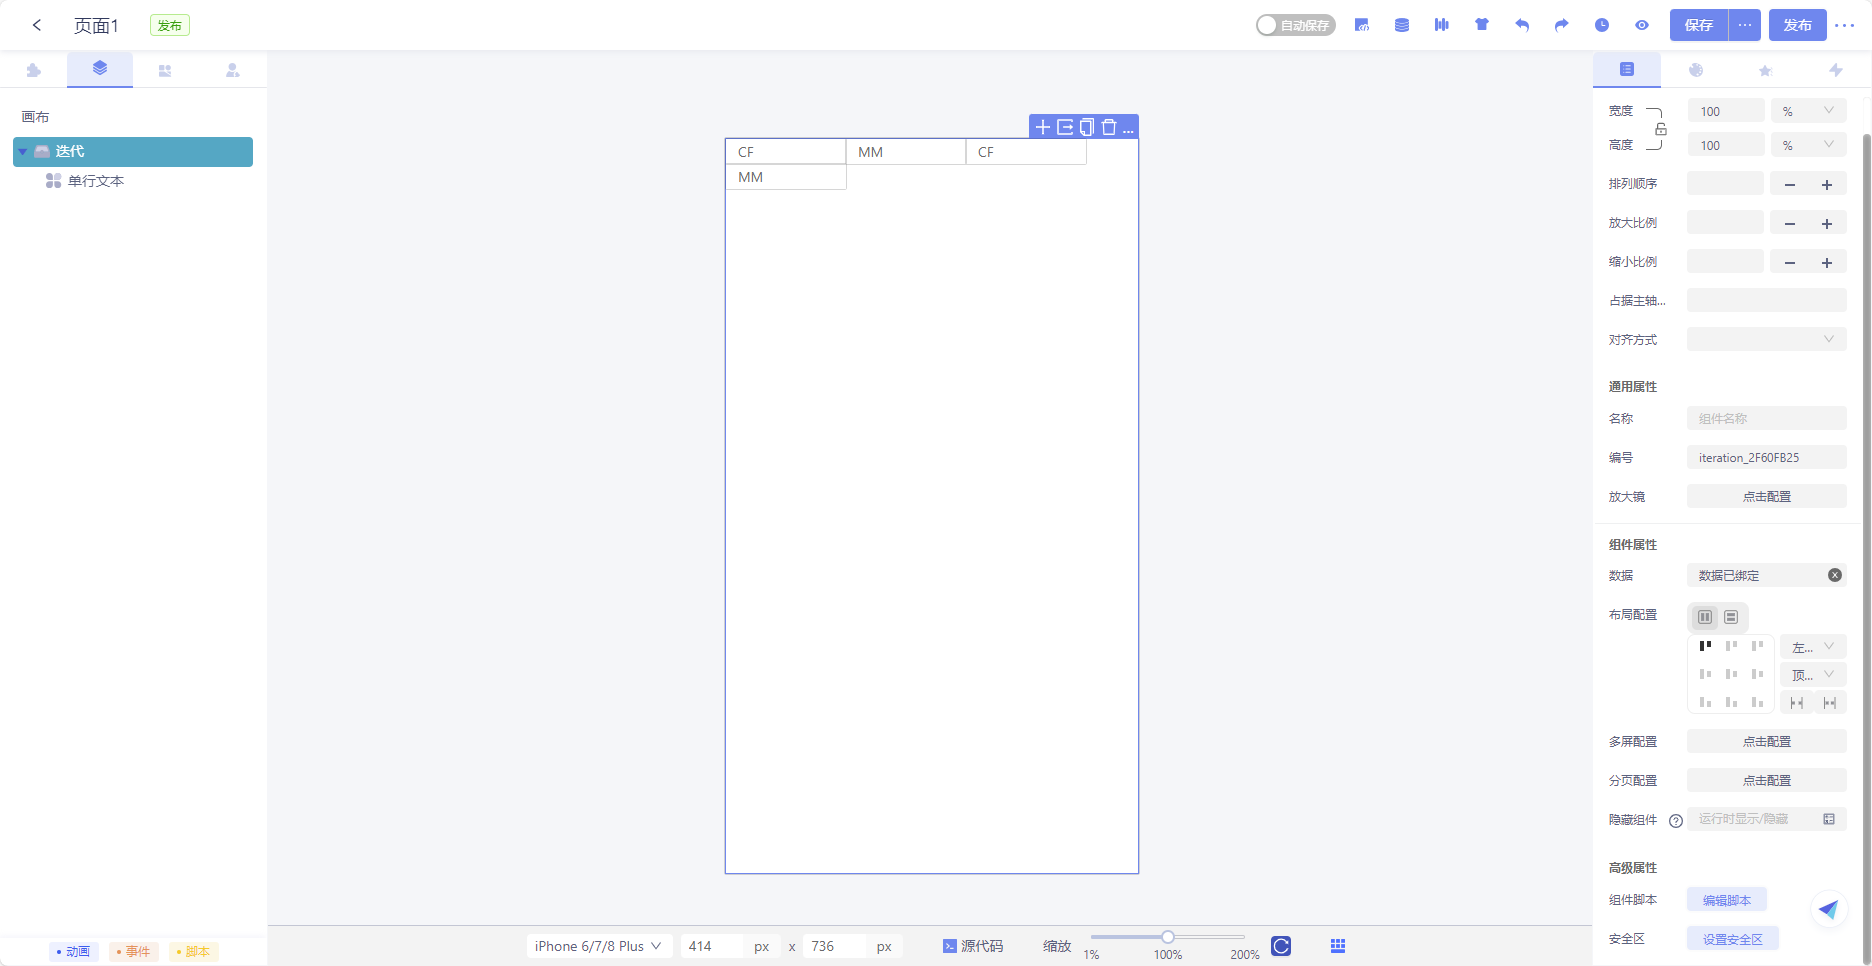1872x966 pixels.
Task: Click 点击配置 for 分页配置
Action: click(1767, 780)
